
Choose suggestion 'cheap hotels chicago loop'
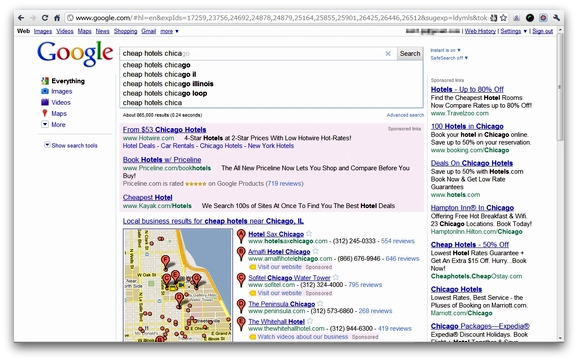[x=271, y=93]
